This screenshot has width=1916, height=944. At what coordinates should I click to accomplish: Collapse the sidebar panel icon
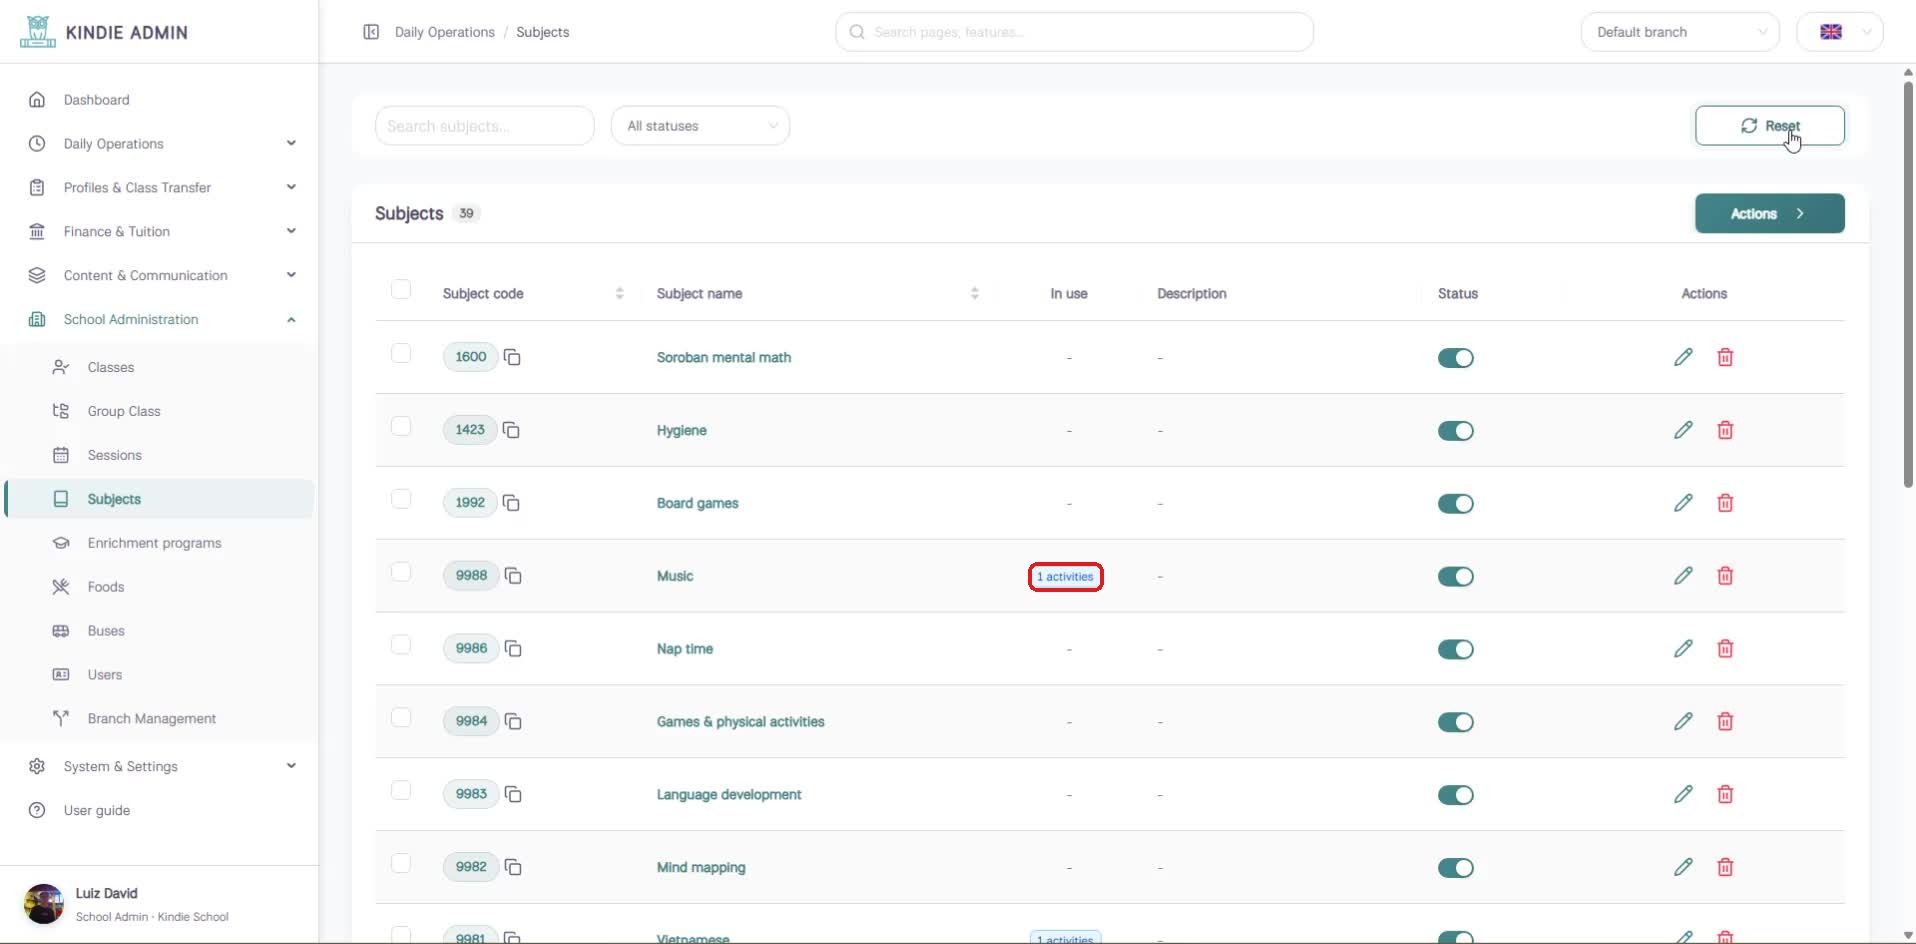(x=371, y=32)
